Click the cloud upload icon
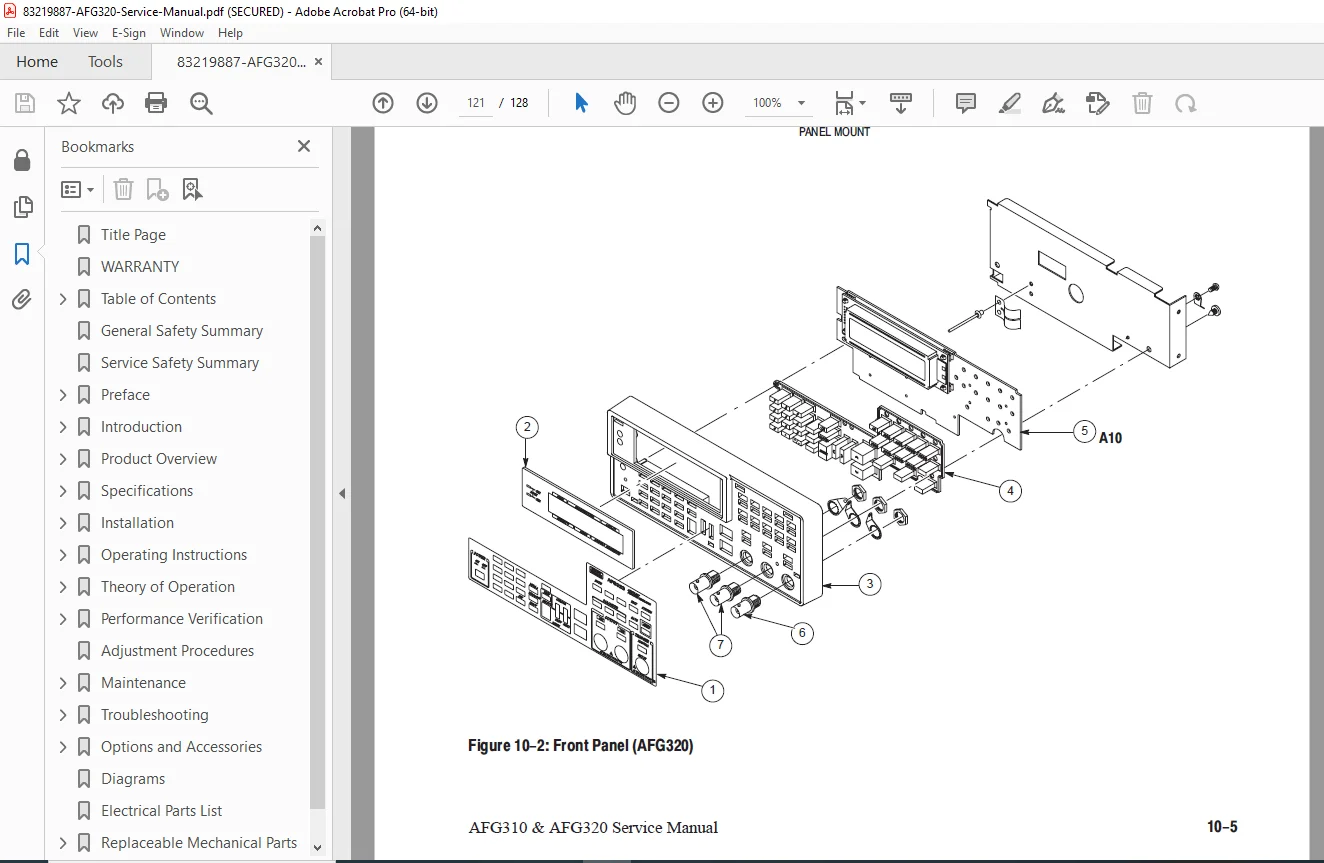Screen dimensions: 1324x863 point(113,103)
